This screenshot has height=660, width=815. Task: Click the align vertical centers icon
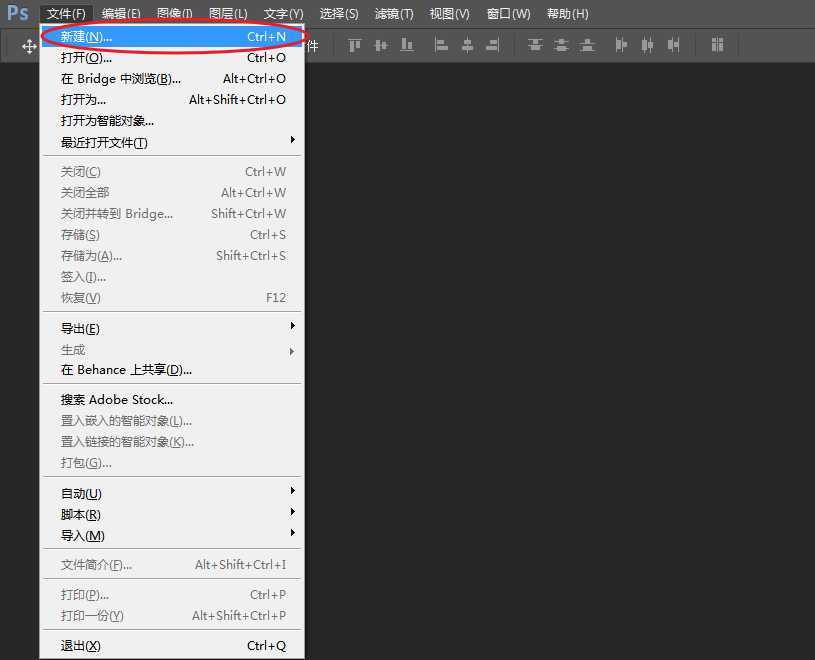pyautogui.click(x=380, y=46)
